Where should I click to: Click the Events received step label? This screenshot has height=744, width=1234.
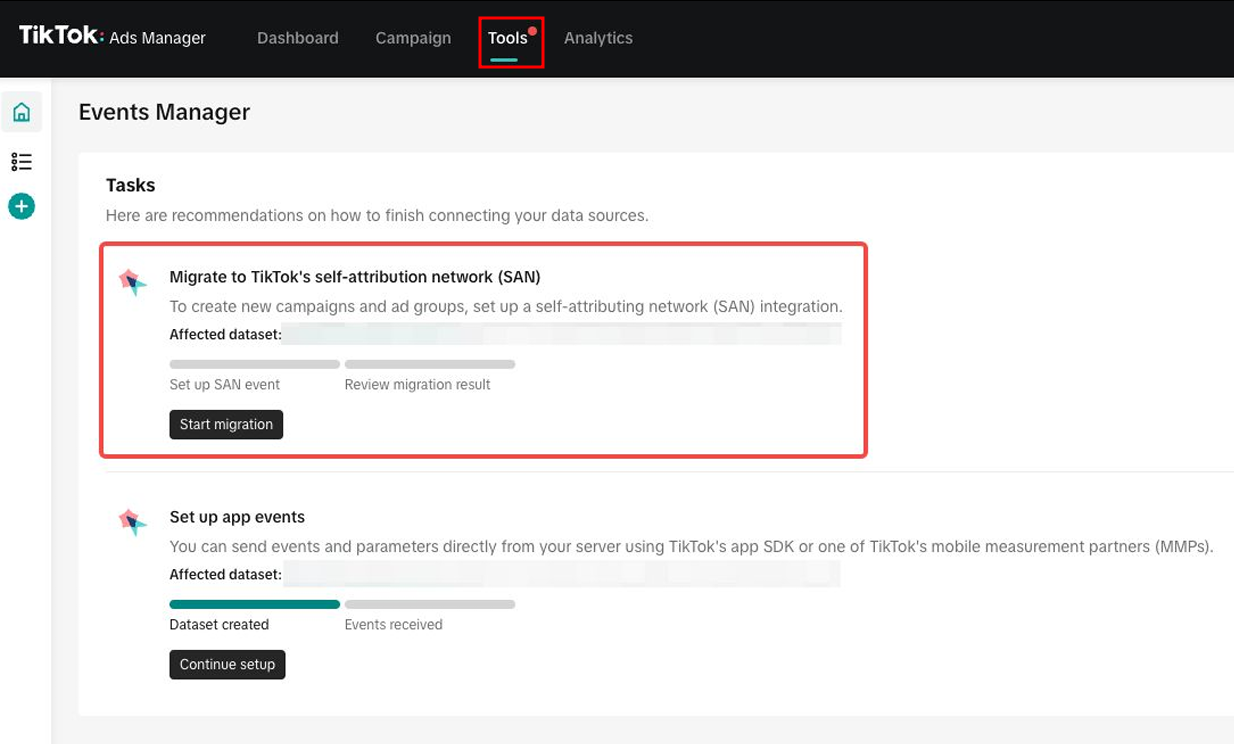393,624
